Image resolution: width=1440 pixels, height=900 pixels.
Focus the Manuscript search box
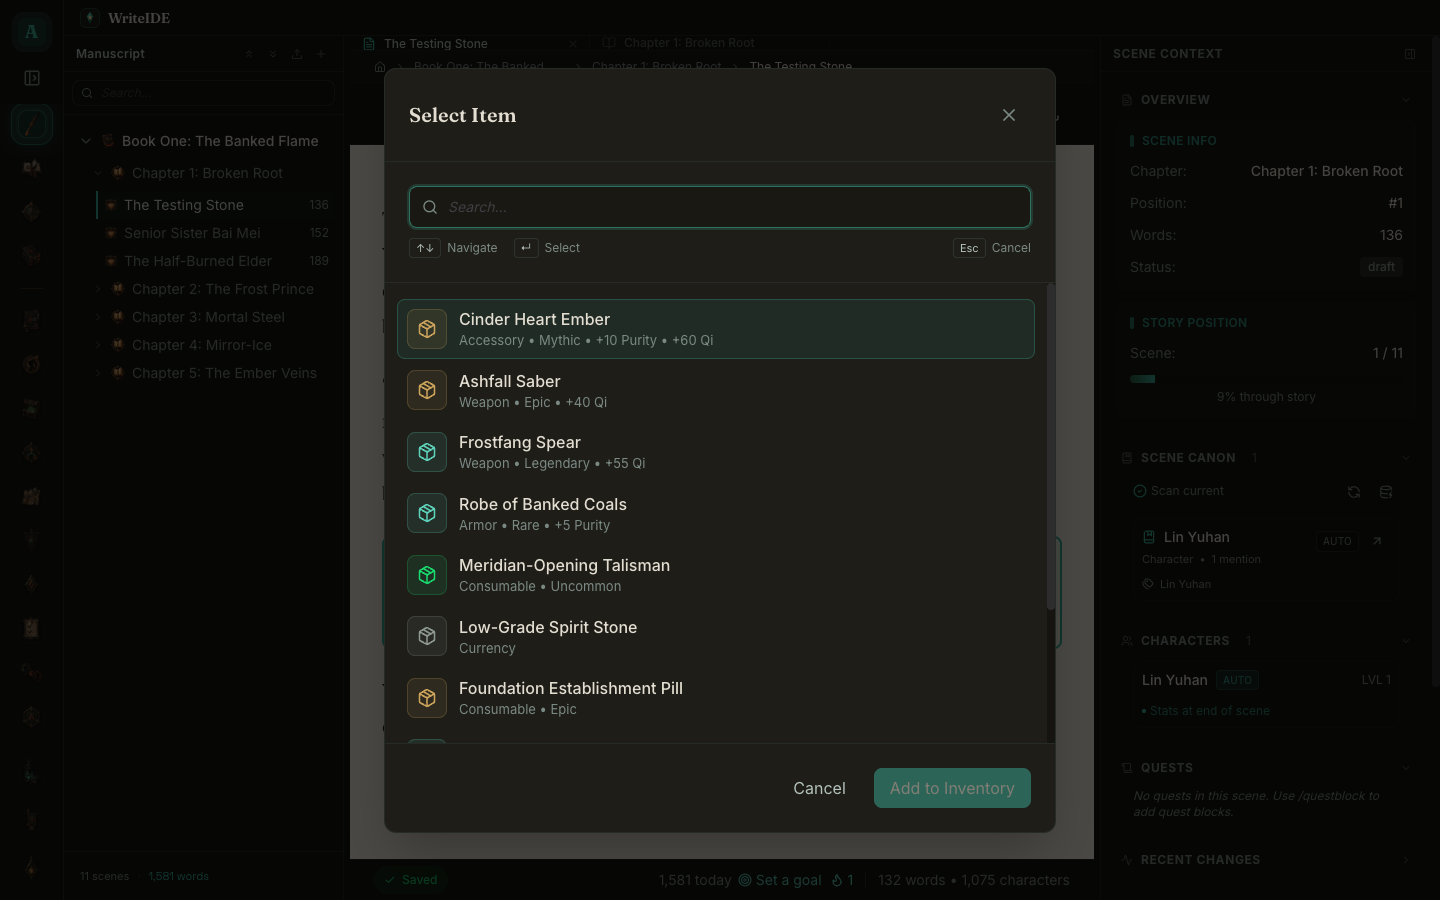(203, 93)
